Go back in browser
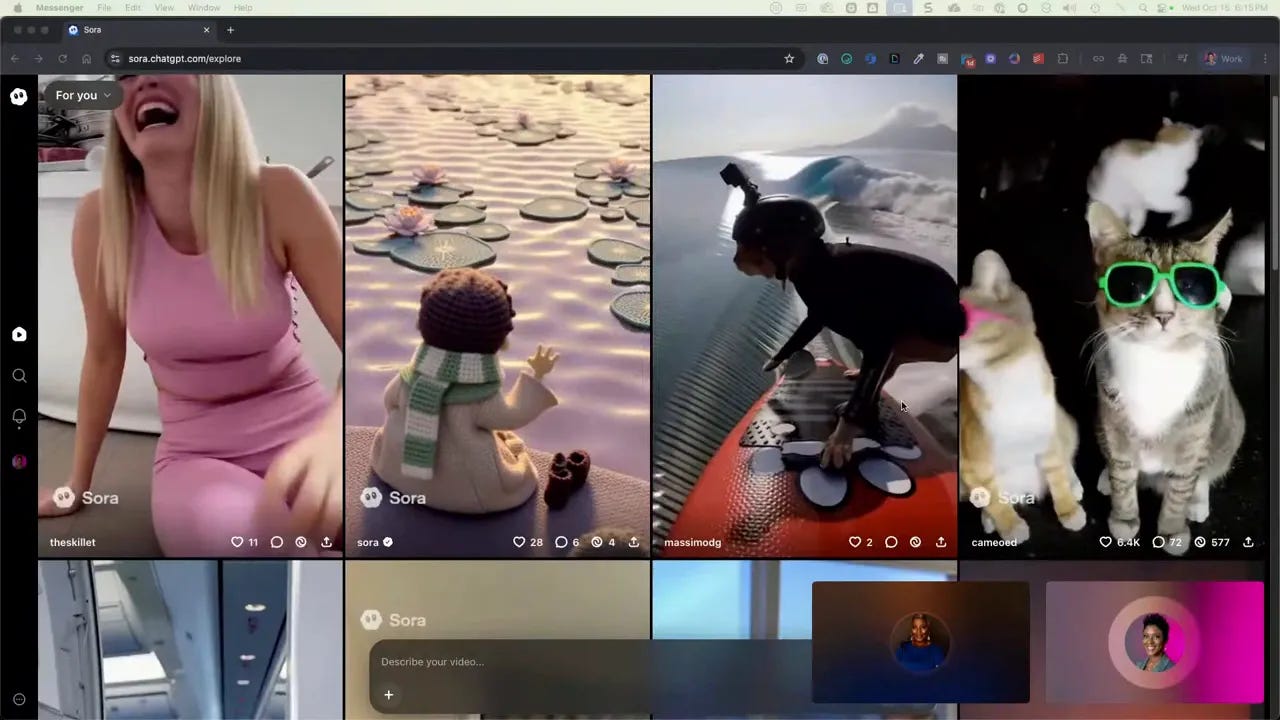The image size is (1280, 720). point(15,58)
